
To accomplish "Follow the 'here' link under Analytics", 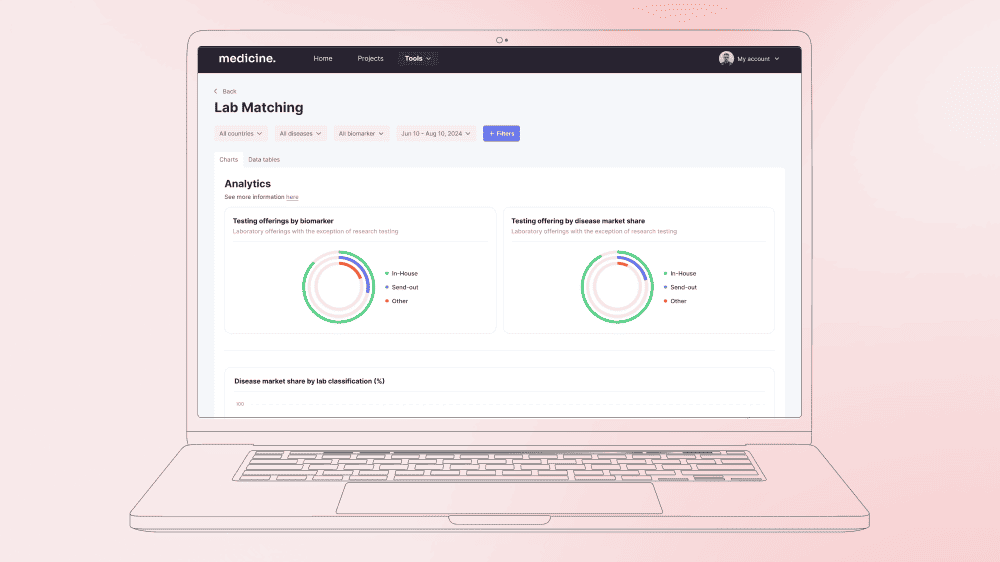I will 292,197.
